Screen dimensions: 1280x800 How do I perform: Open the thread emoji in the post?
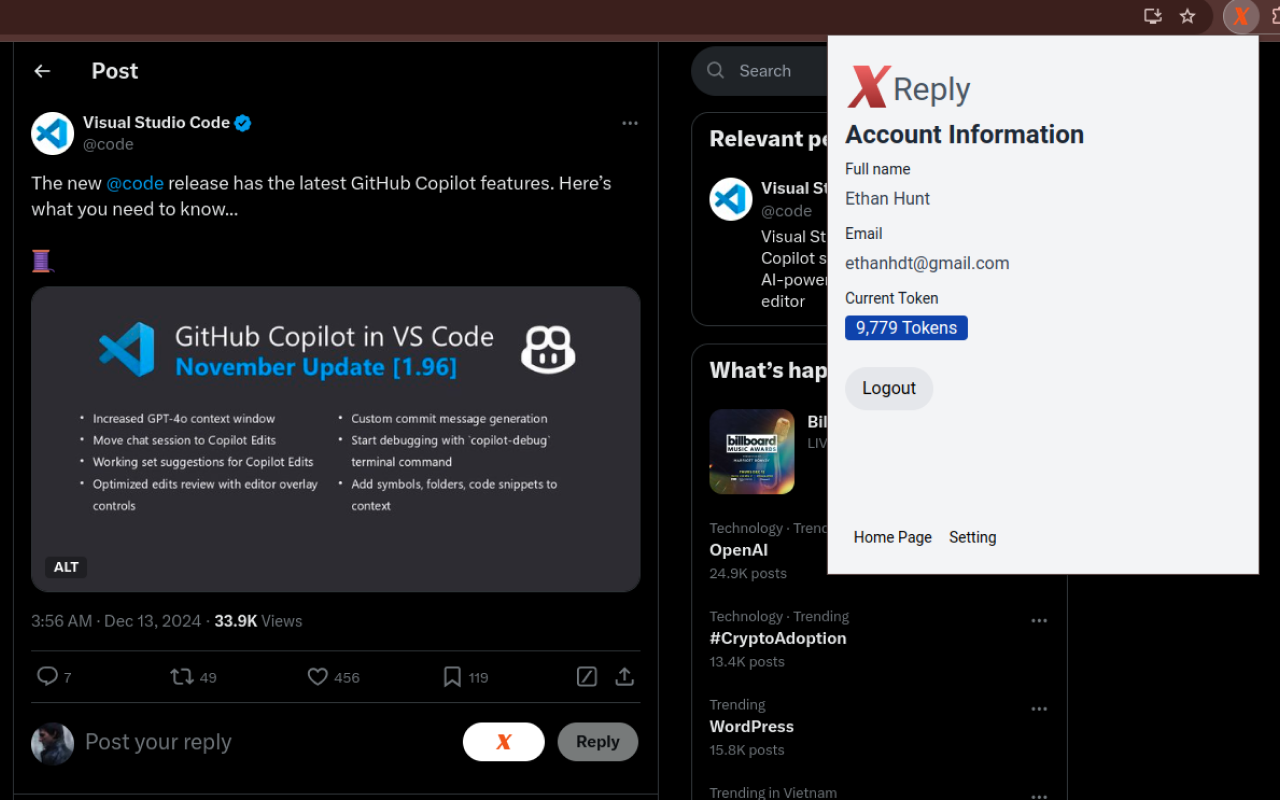pos(42,261)
